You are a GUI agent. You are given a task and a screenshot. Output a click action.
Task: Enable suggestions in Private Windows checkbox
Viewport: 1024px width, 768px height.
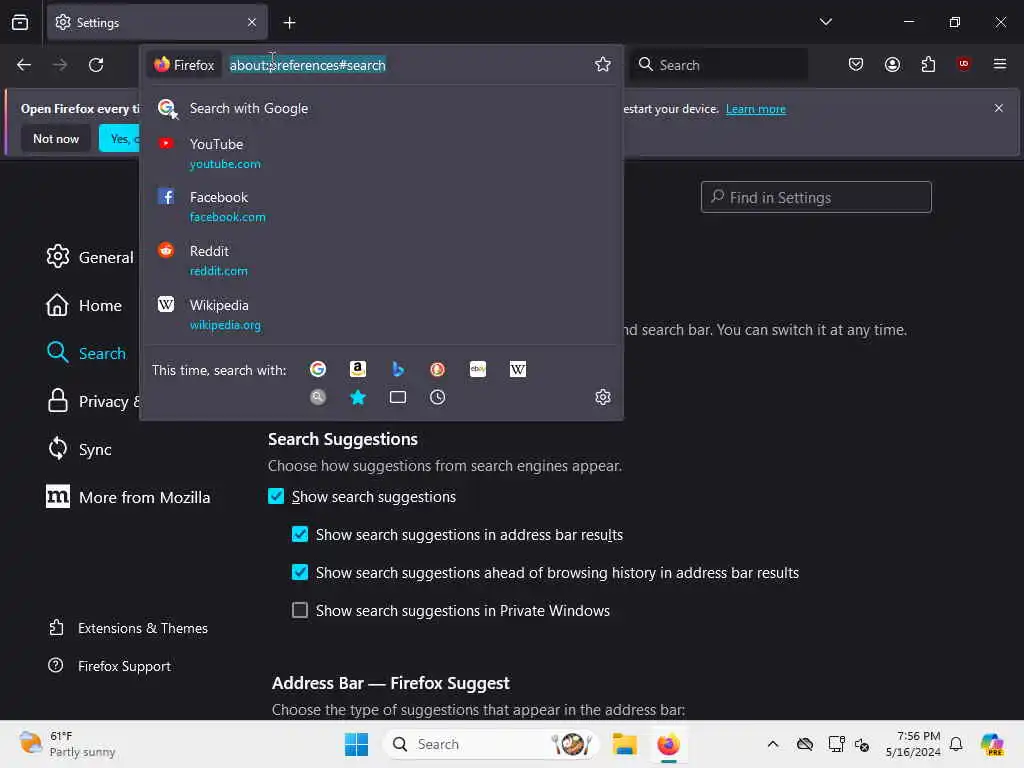300,610
